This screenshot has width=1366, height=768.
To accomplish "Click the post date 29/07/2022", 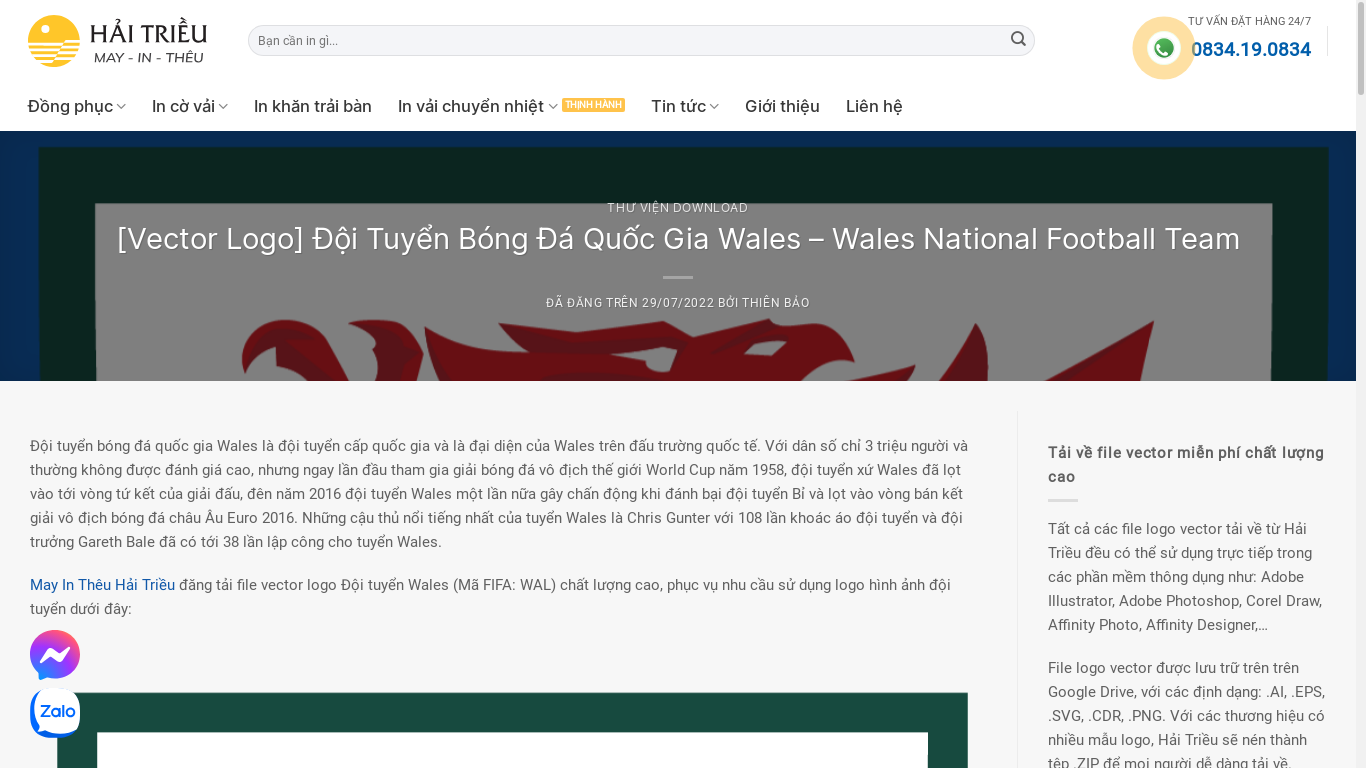I will coord(677,303).
